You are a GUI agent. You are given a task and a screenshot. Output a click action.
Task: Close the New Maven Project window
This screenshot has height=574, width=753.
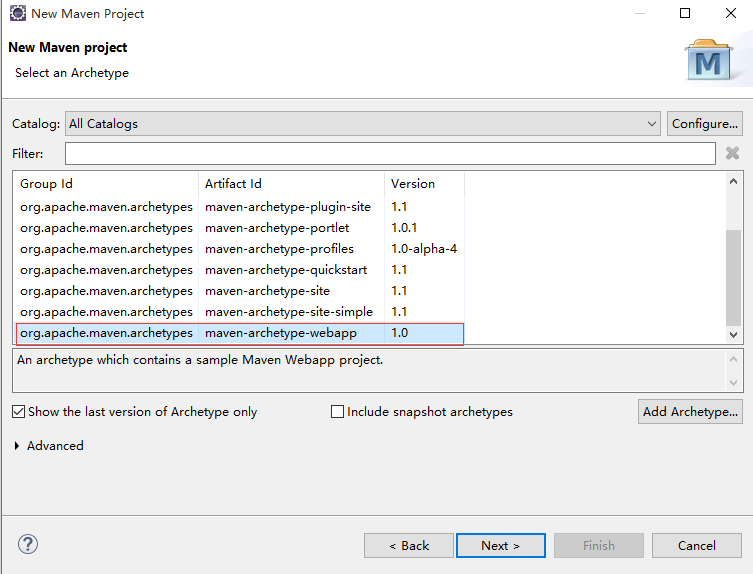coord(731,13)
